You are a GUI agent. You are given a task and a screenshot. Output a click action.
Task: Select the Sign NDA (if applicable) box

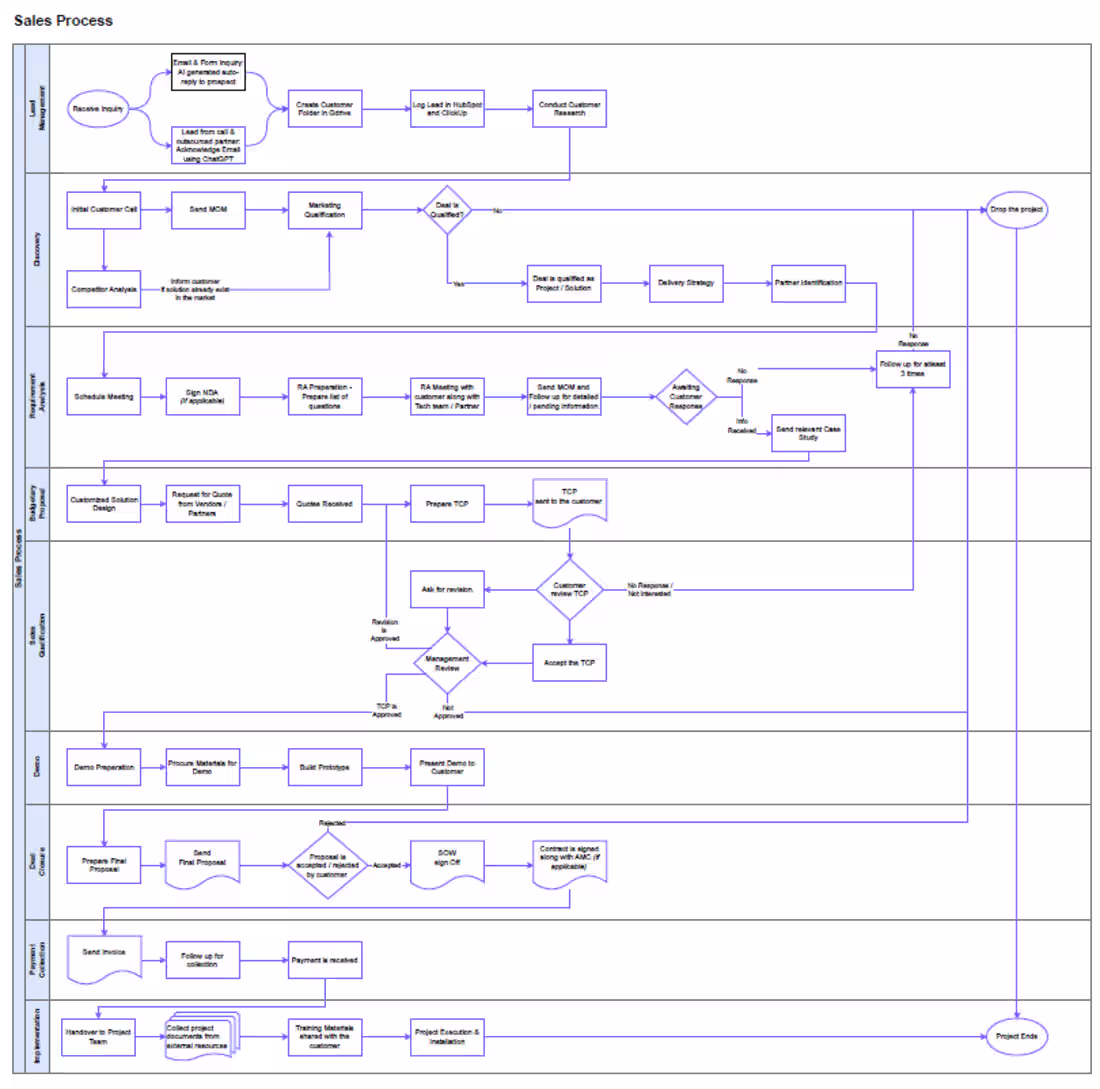pyautogui.click(x=203, y=396)
